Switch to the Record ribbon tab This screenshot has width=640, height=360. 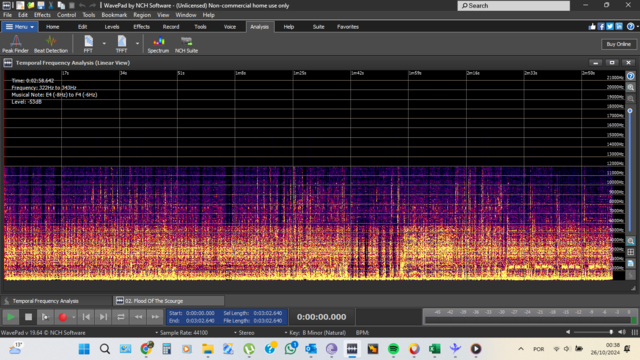point(171,27)
